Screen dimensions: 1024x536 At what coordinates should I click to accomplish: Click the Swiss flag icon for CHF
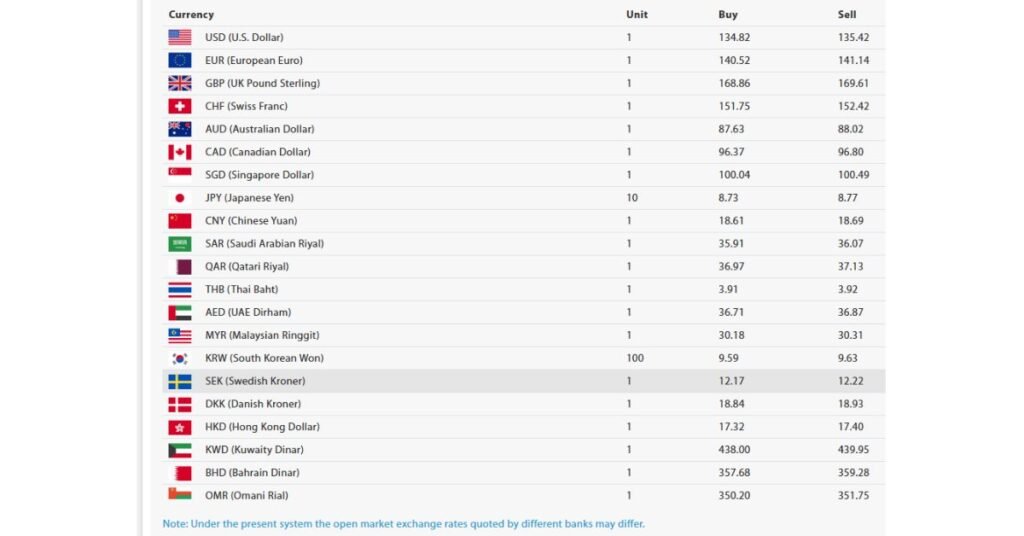tap(180, 106)
